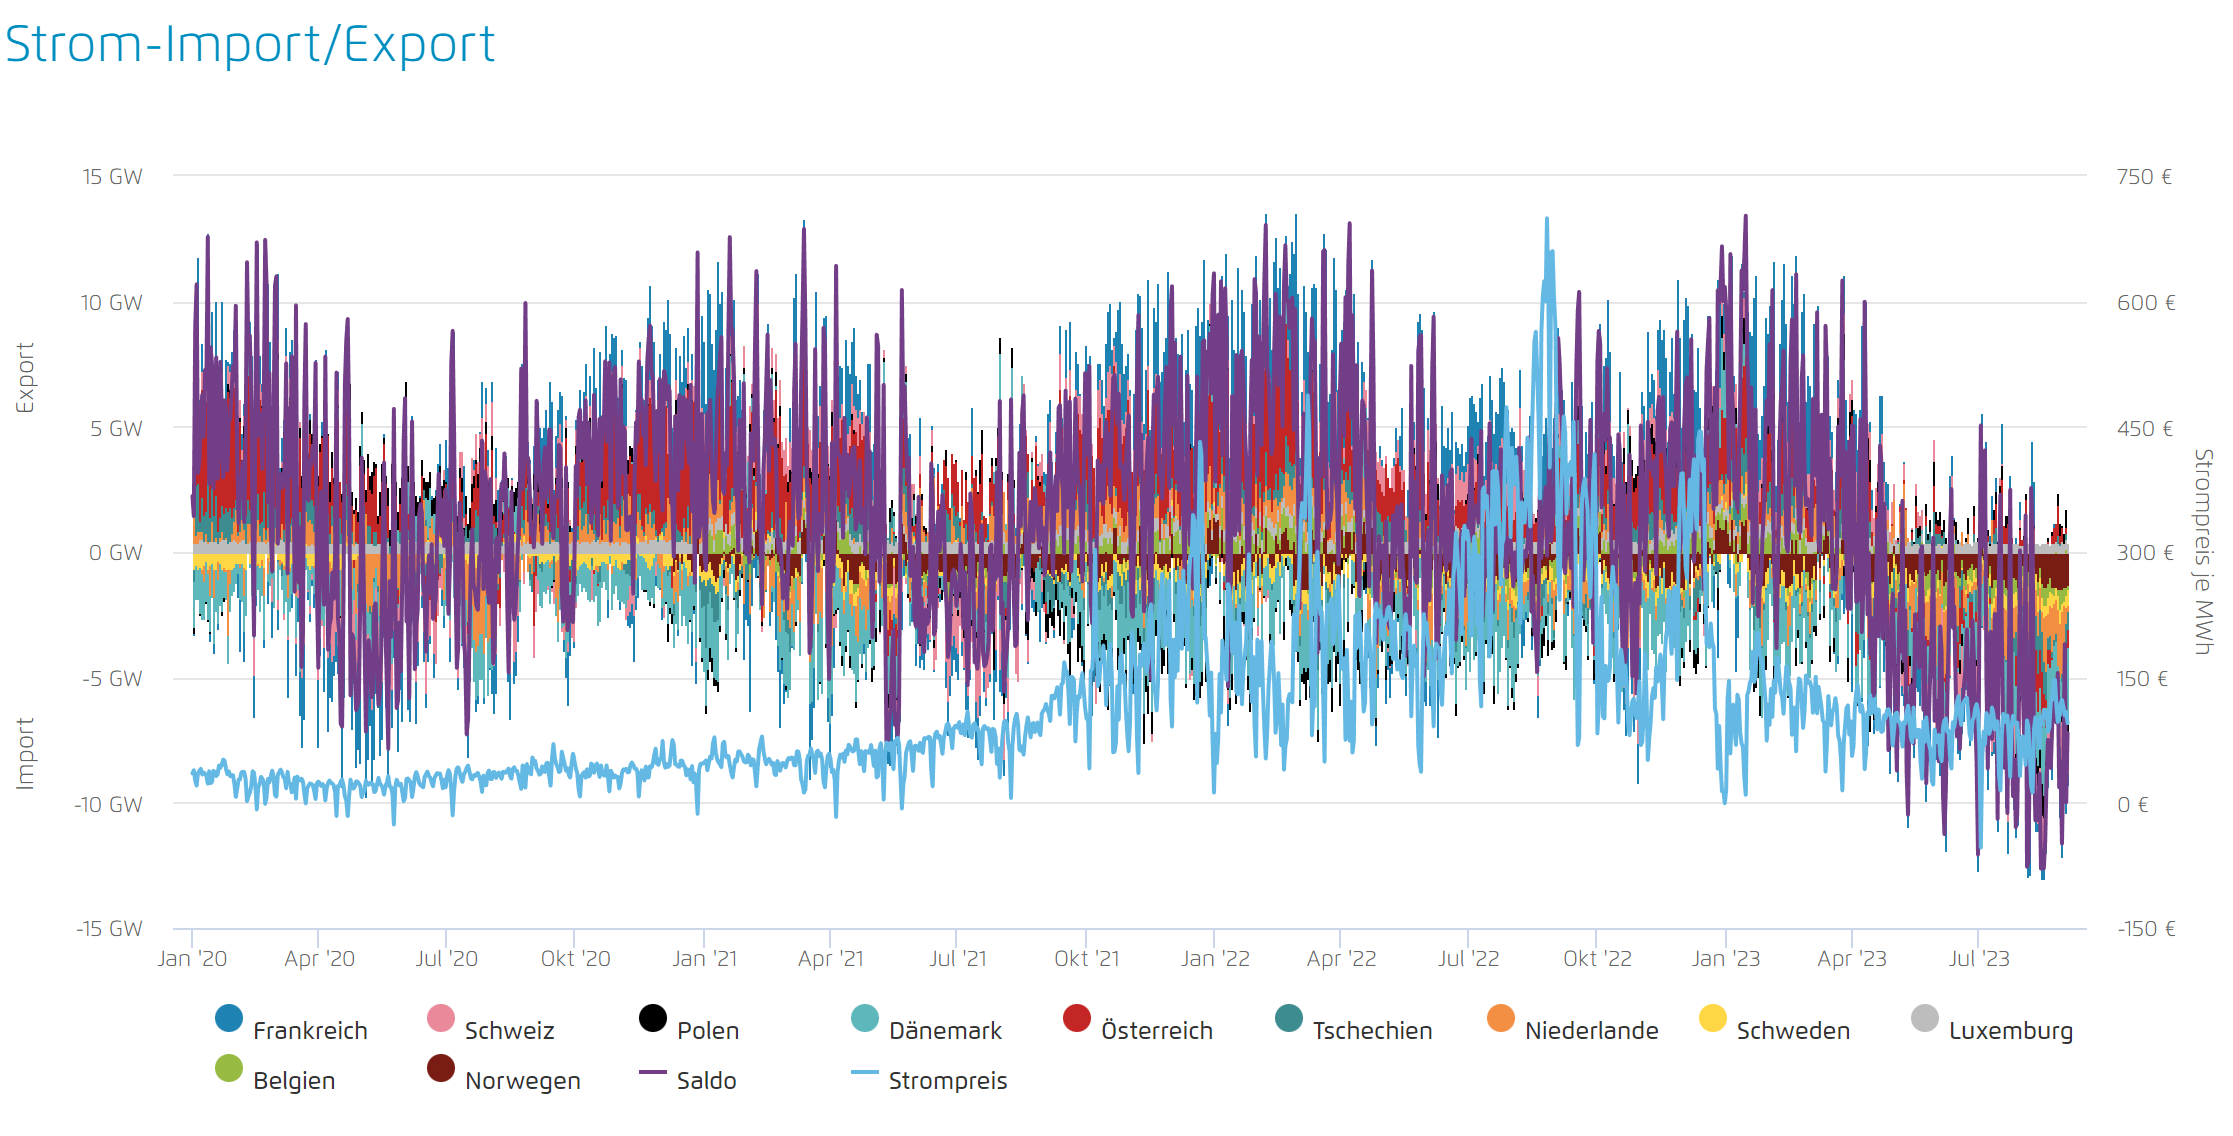Click the Frankreich blue legend dot
The height and width of the screenshot is (1136, 2233).
[229, 1019]
